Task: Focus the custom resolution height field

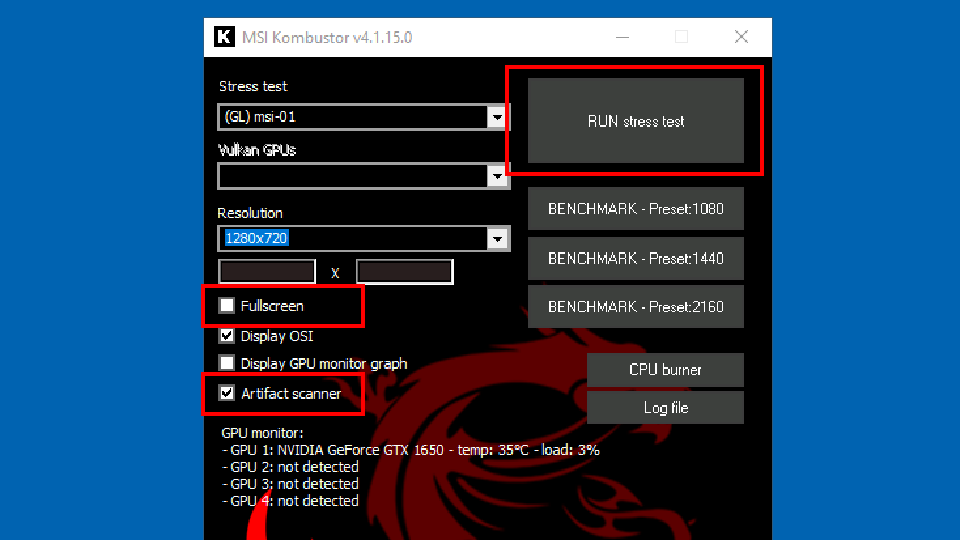Action: pos(405,271)
